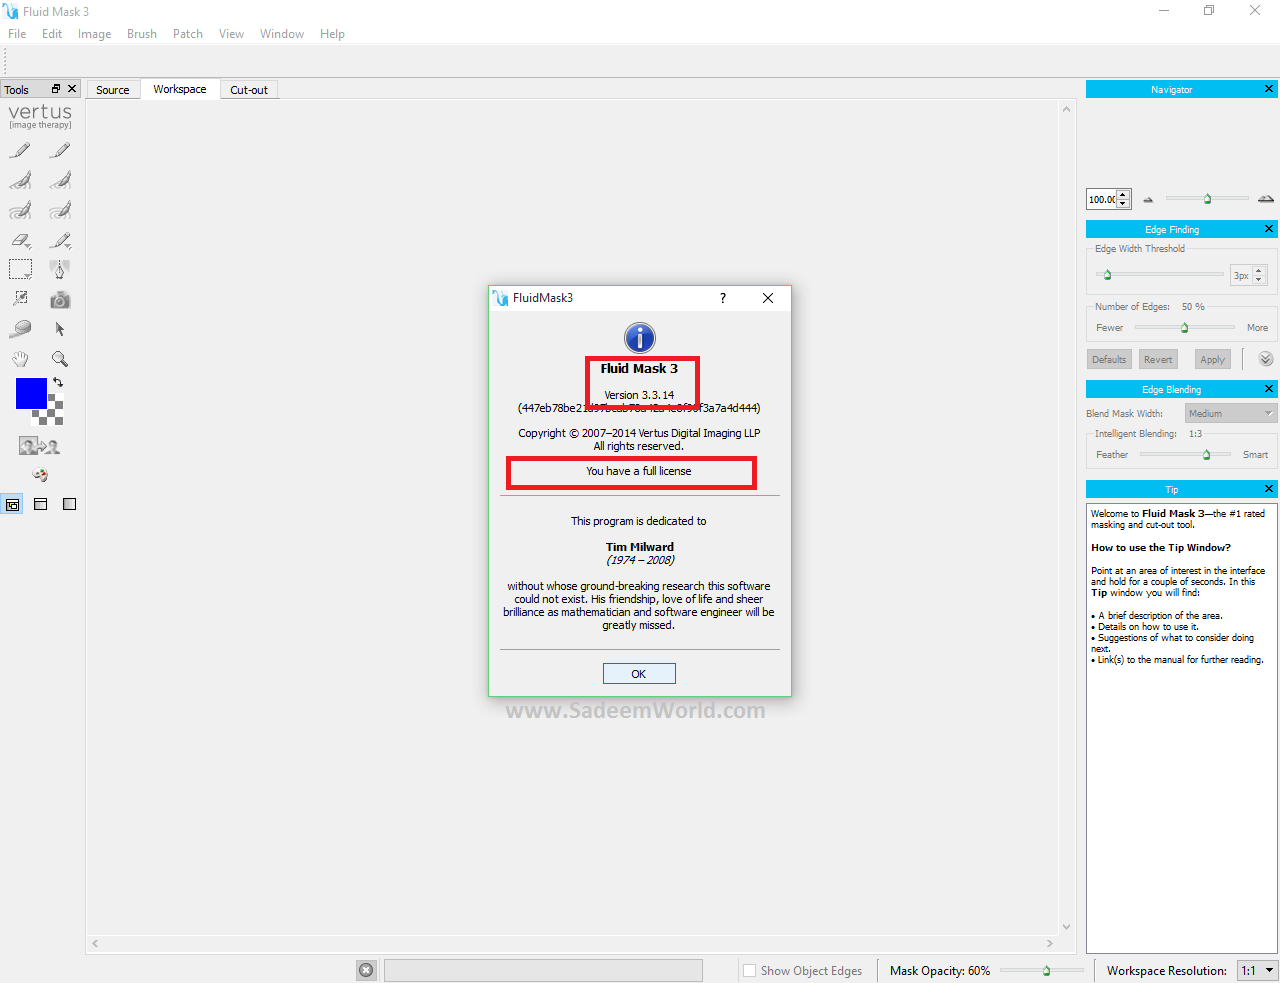The height and width of the screenshot is (983, 1280).
Task: Select the patch sampler eyedropper tool
Action: [x=20, y=299]
